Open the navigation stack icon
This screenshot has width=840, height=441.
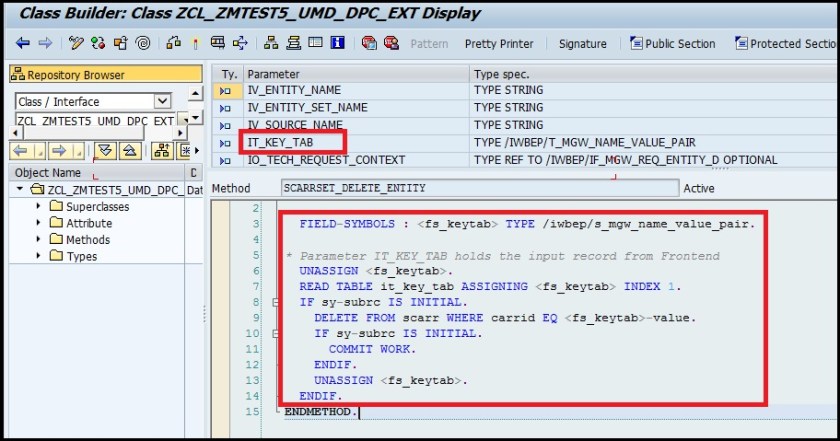point(293,43)
